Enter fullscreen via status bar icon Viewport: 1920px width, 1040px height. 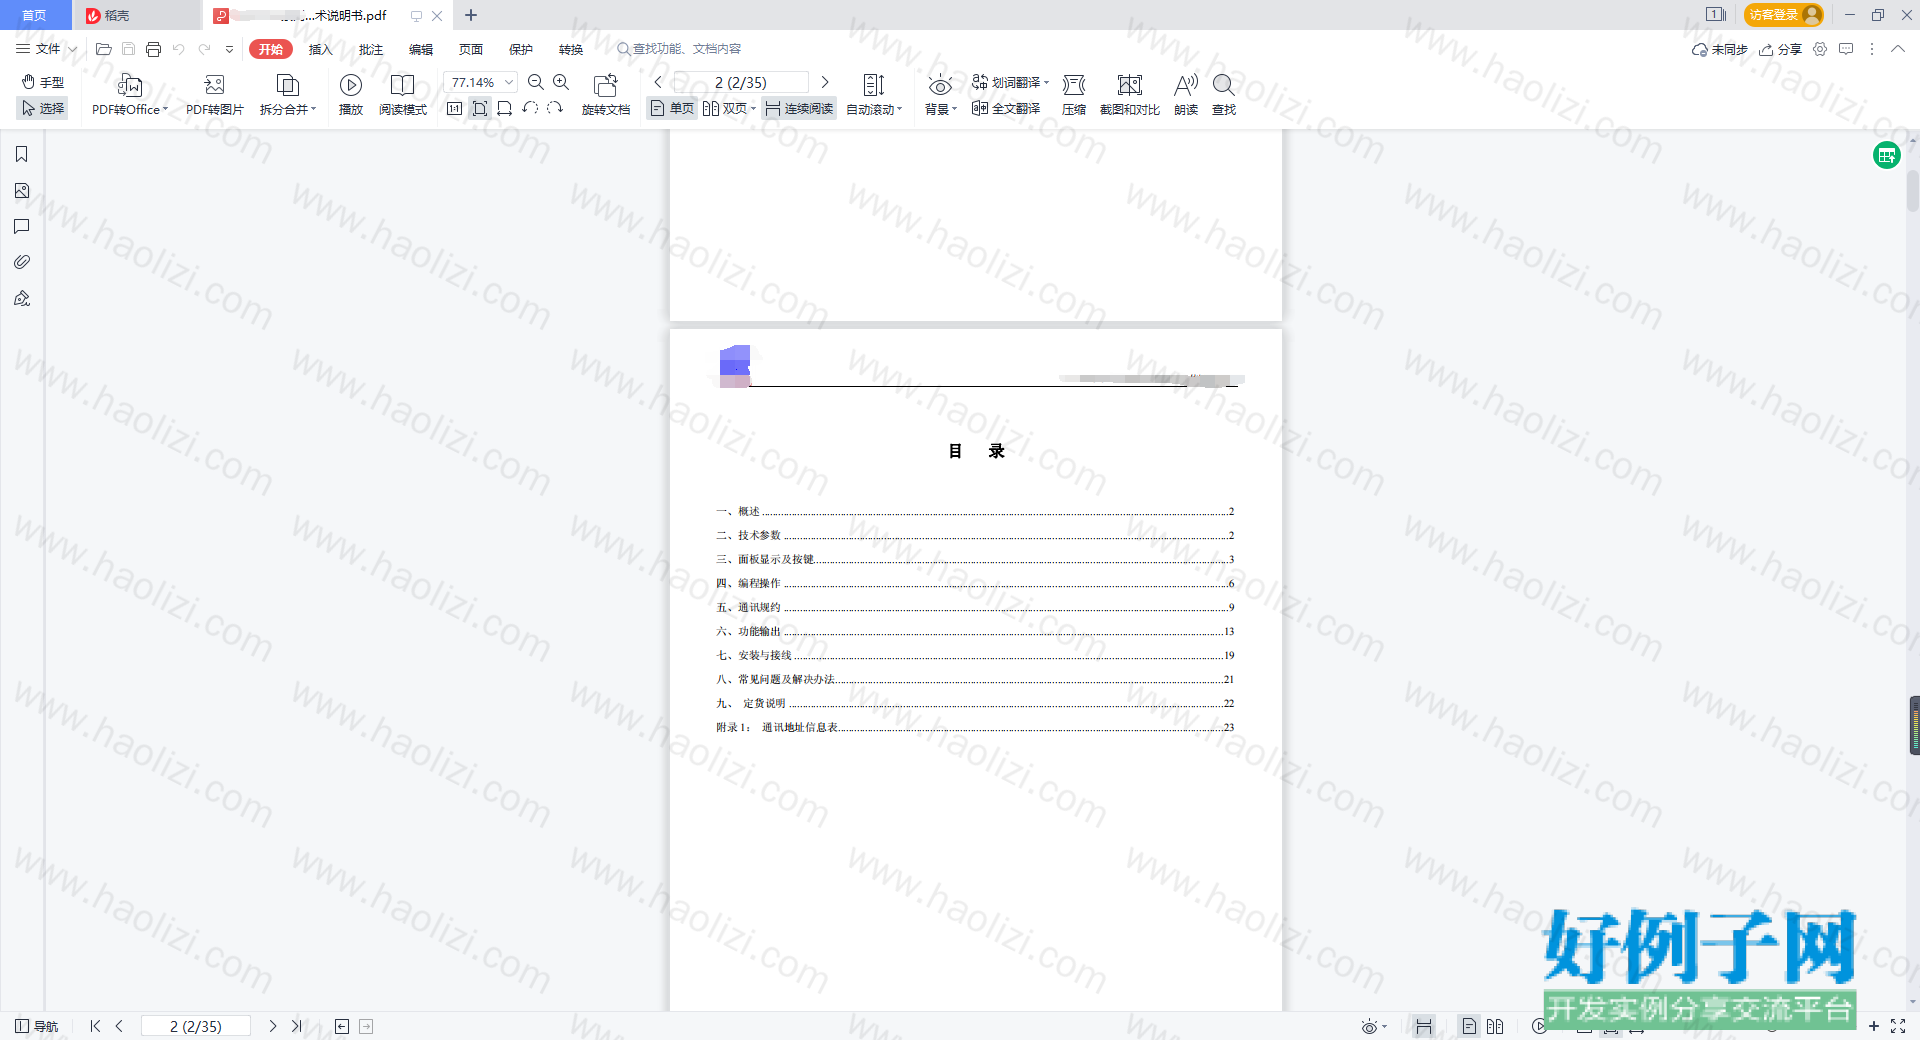tap(1898, 1026)
